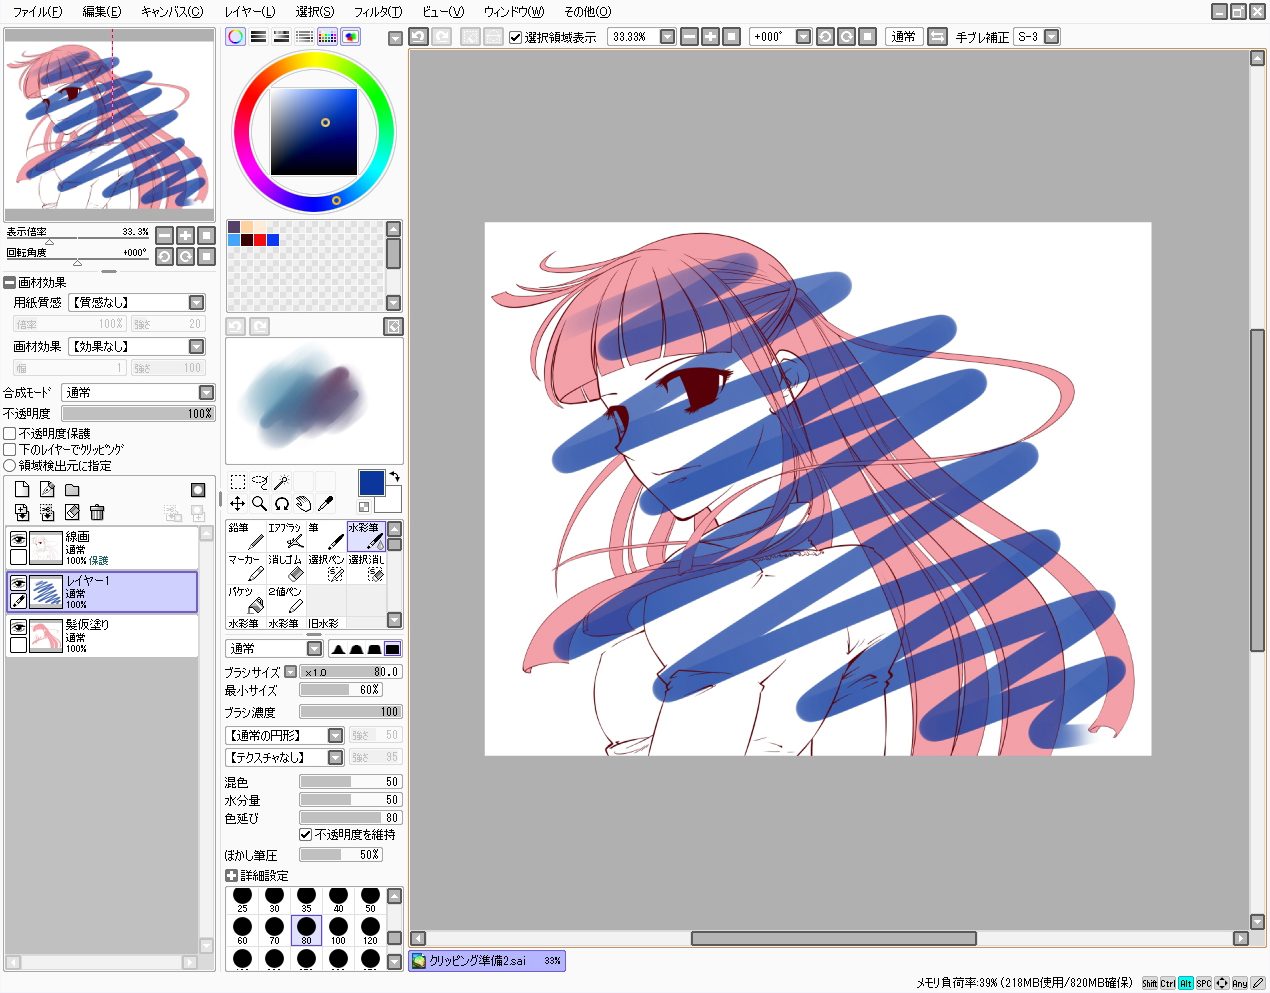Select the zoom magnifier tool
The image size is (1270, 993).
click(x=260, y=504)
